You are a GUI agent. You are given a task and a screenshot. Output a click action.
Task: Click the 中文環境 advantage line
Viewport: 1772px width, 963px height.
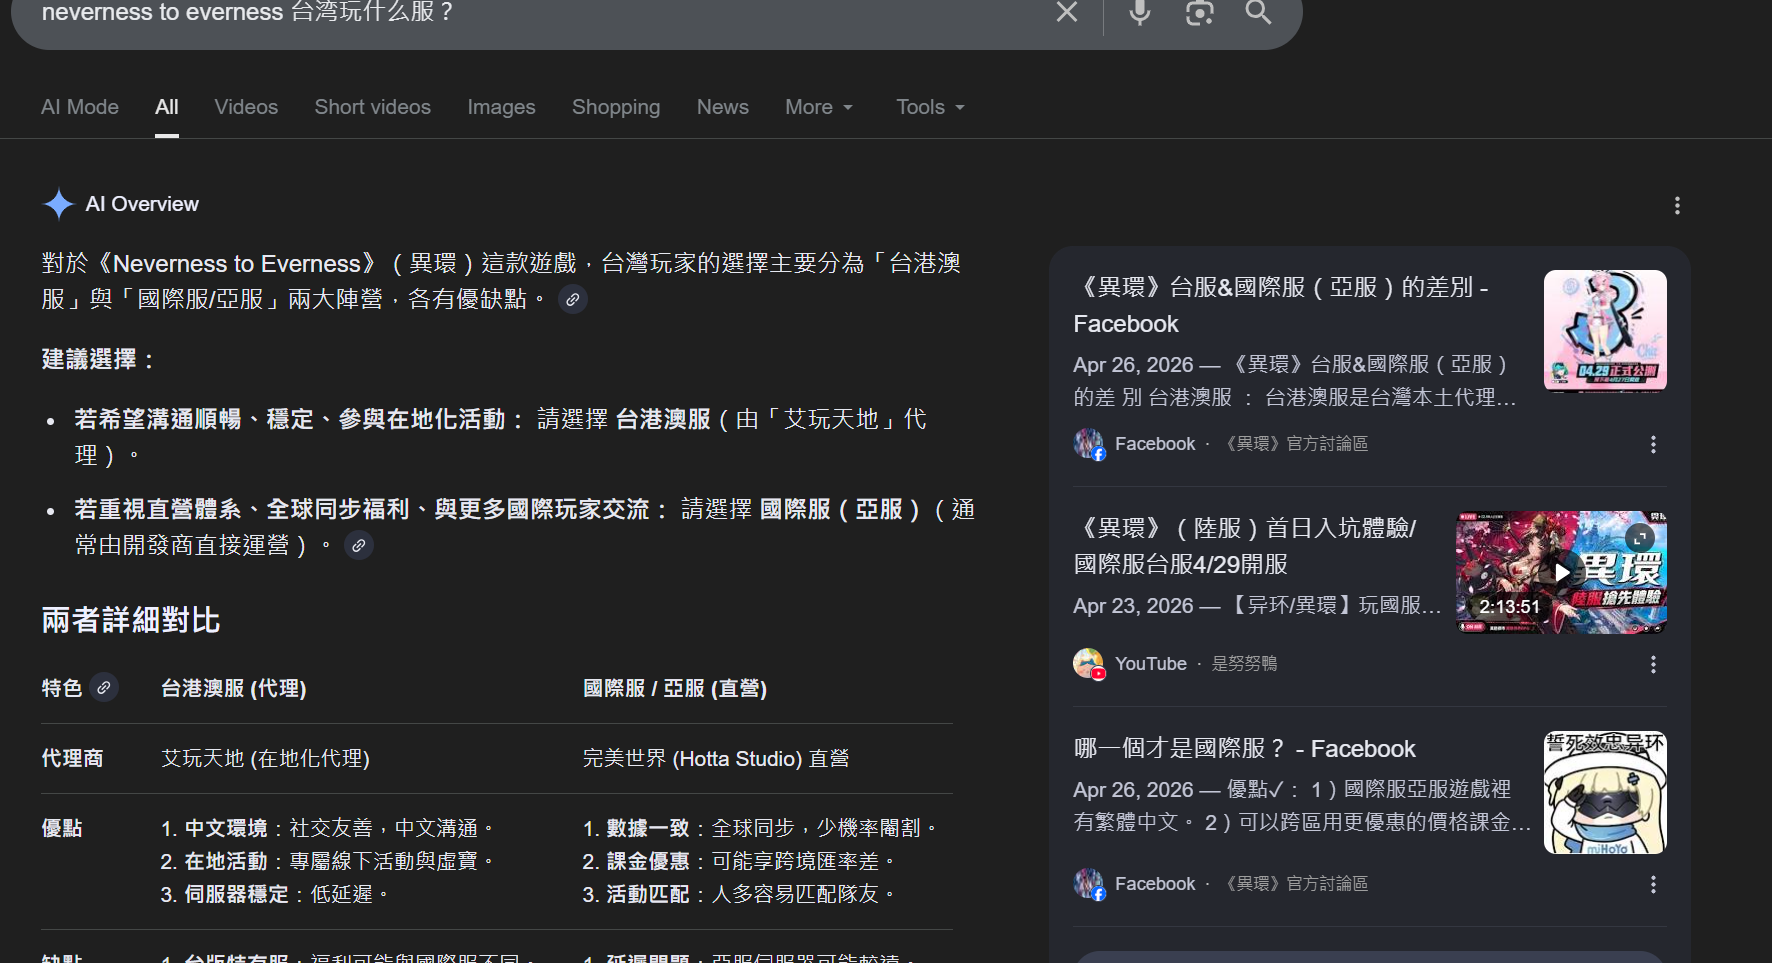[x=327, y=828]
